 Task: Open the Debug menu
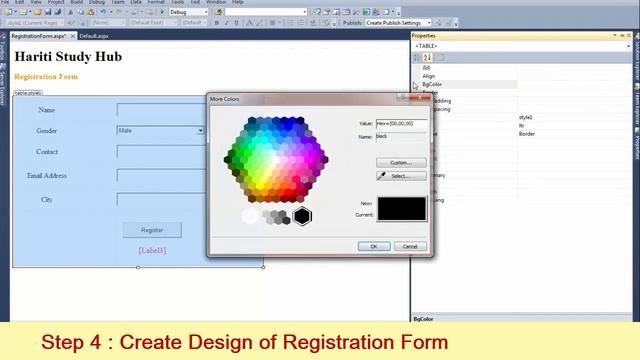[97, 2]
